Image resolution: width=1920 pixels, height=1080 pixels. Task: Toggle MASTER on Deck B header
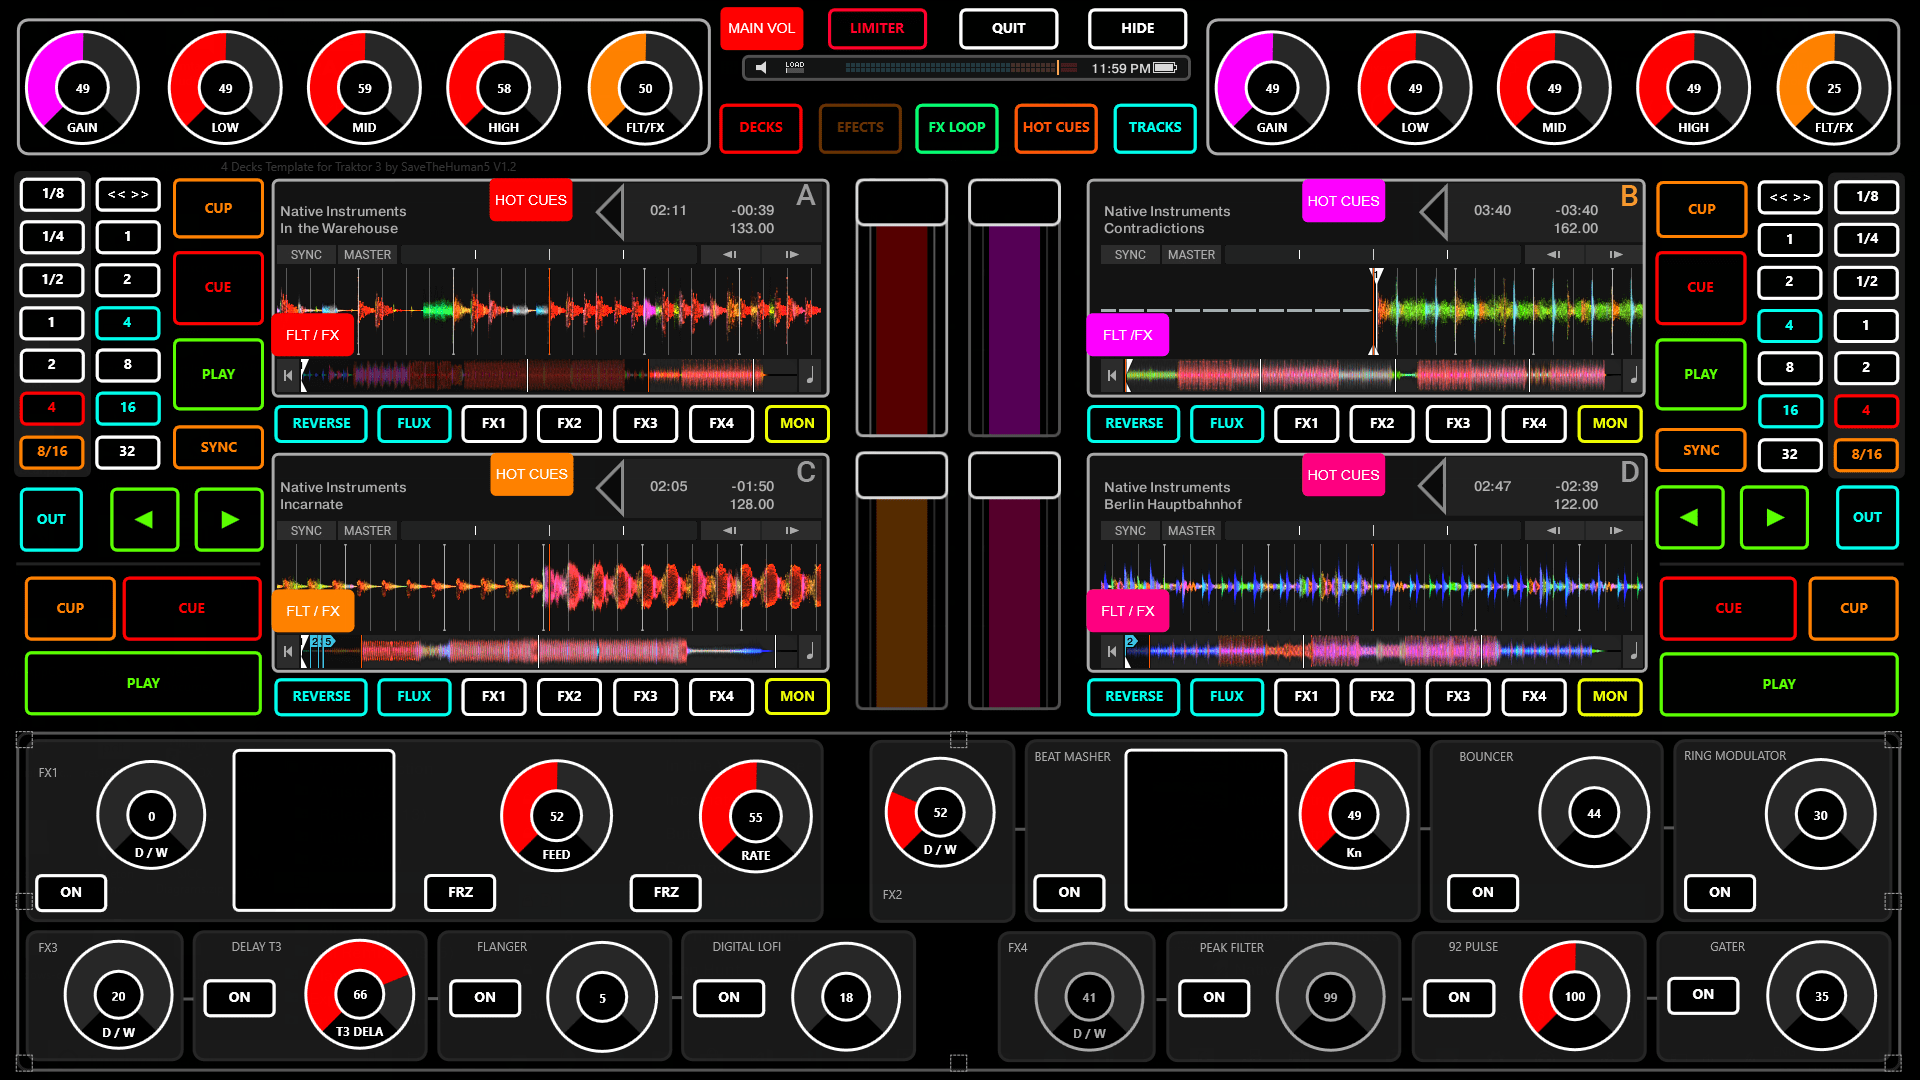click(x=1191, y=255)
